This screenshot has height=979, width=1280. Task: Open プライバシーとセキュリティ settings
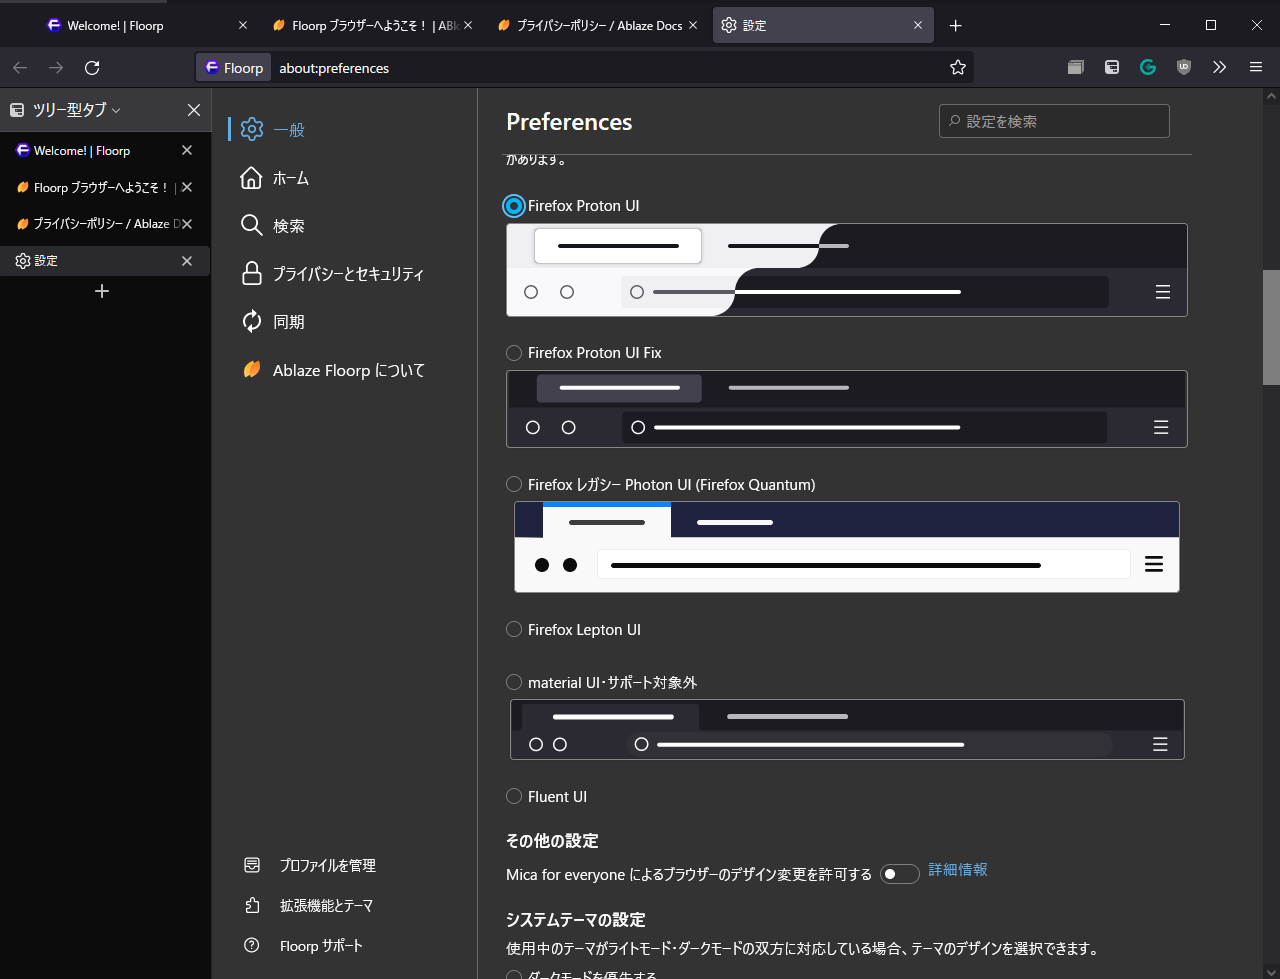pyautogui.click(x=344, y=273)
